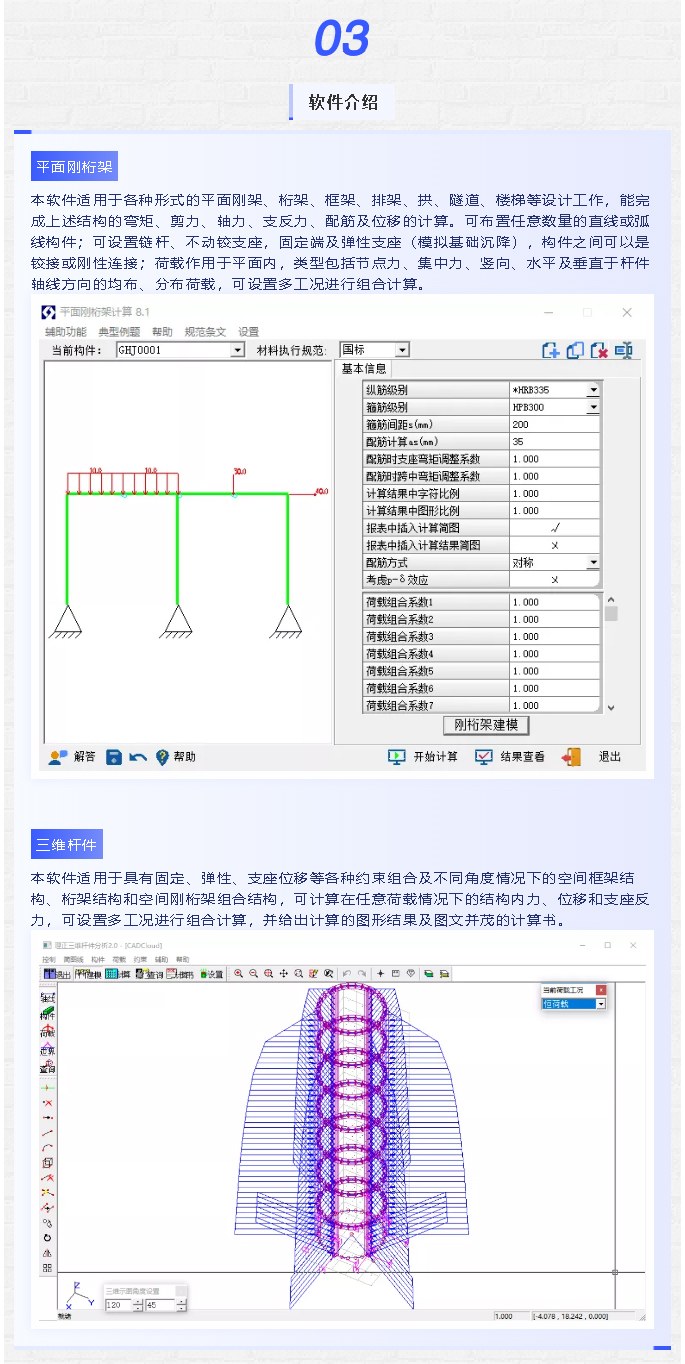Open the 帮助 menu in 平面刚桁架 window
685x1364 pixels.
point(162,331)
